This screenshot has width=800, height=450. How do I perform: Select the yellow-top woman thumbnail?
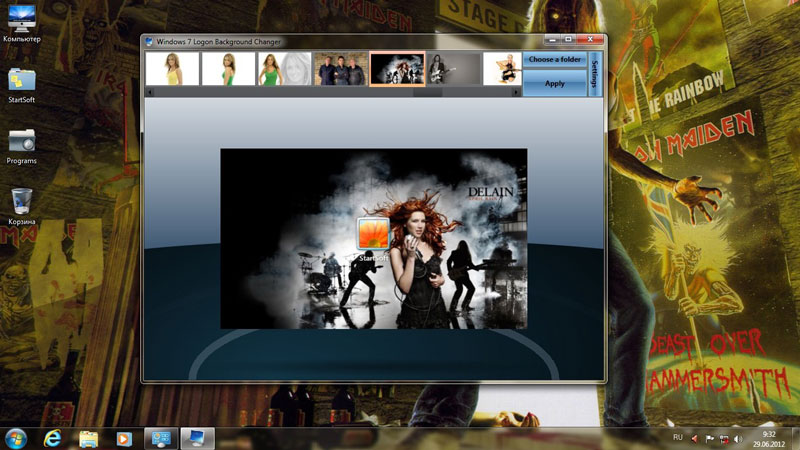[172, 69]
